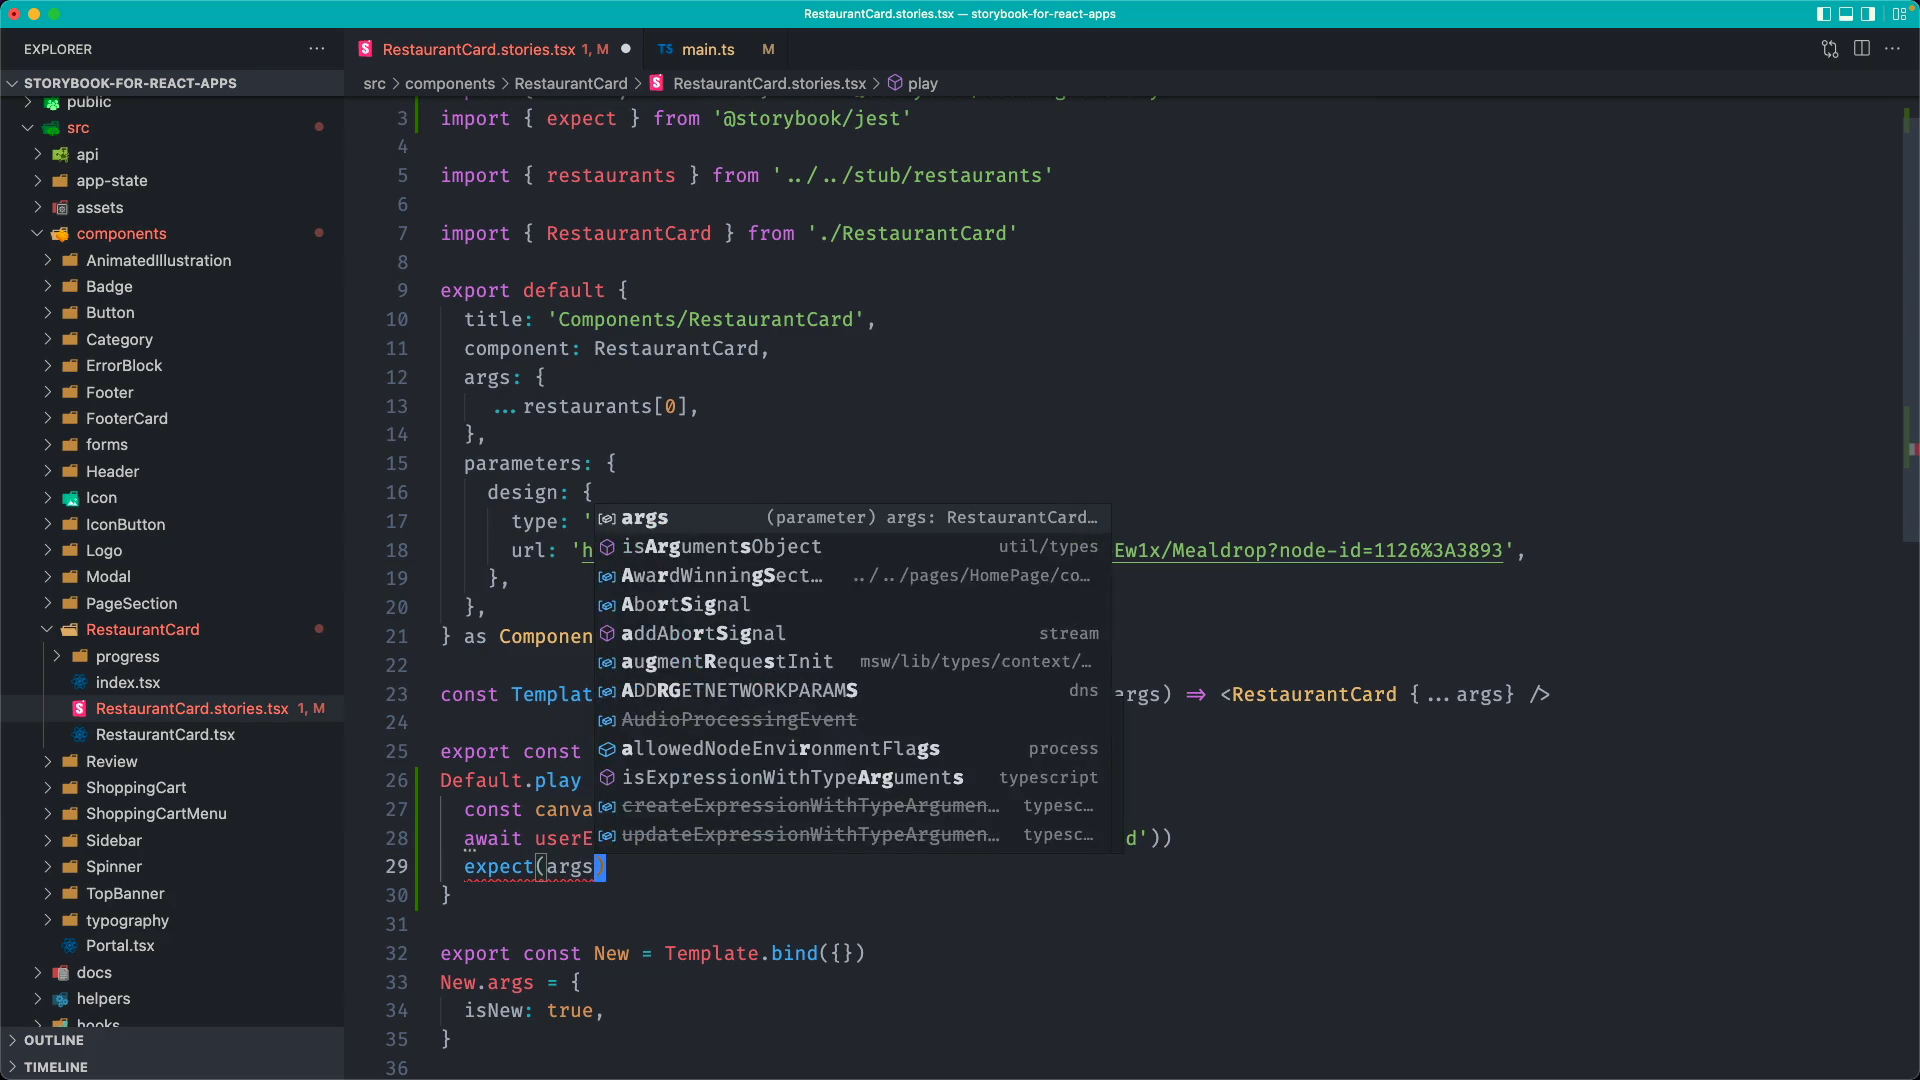Switch to main.ts tab

pos(707,49)
